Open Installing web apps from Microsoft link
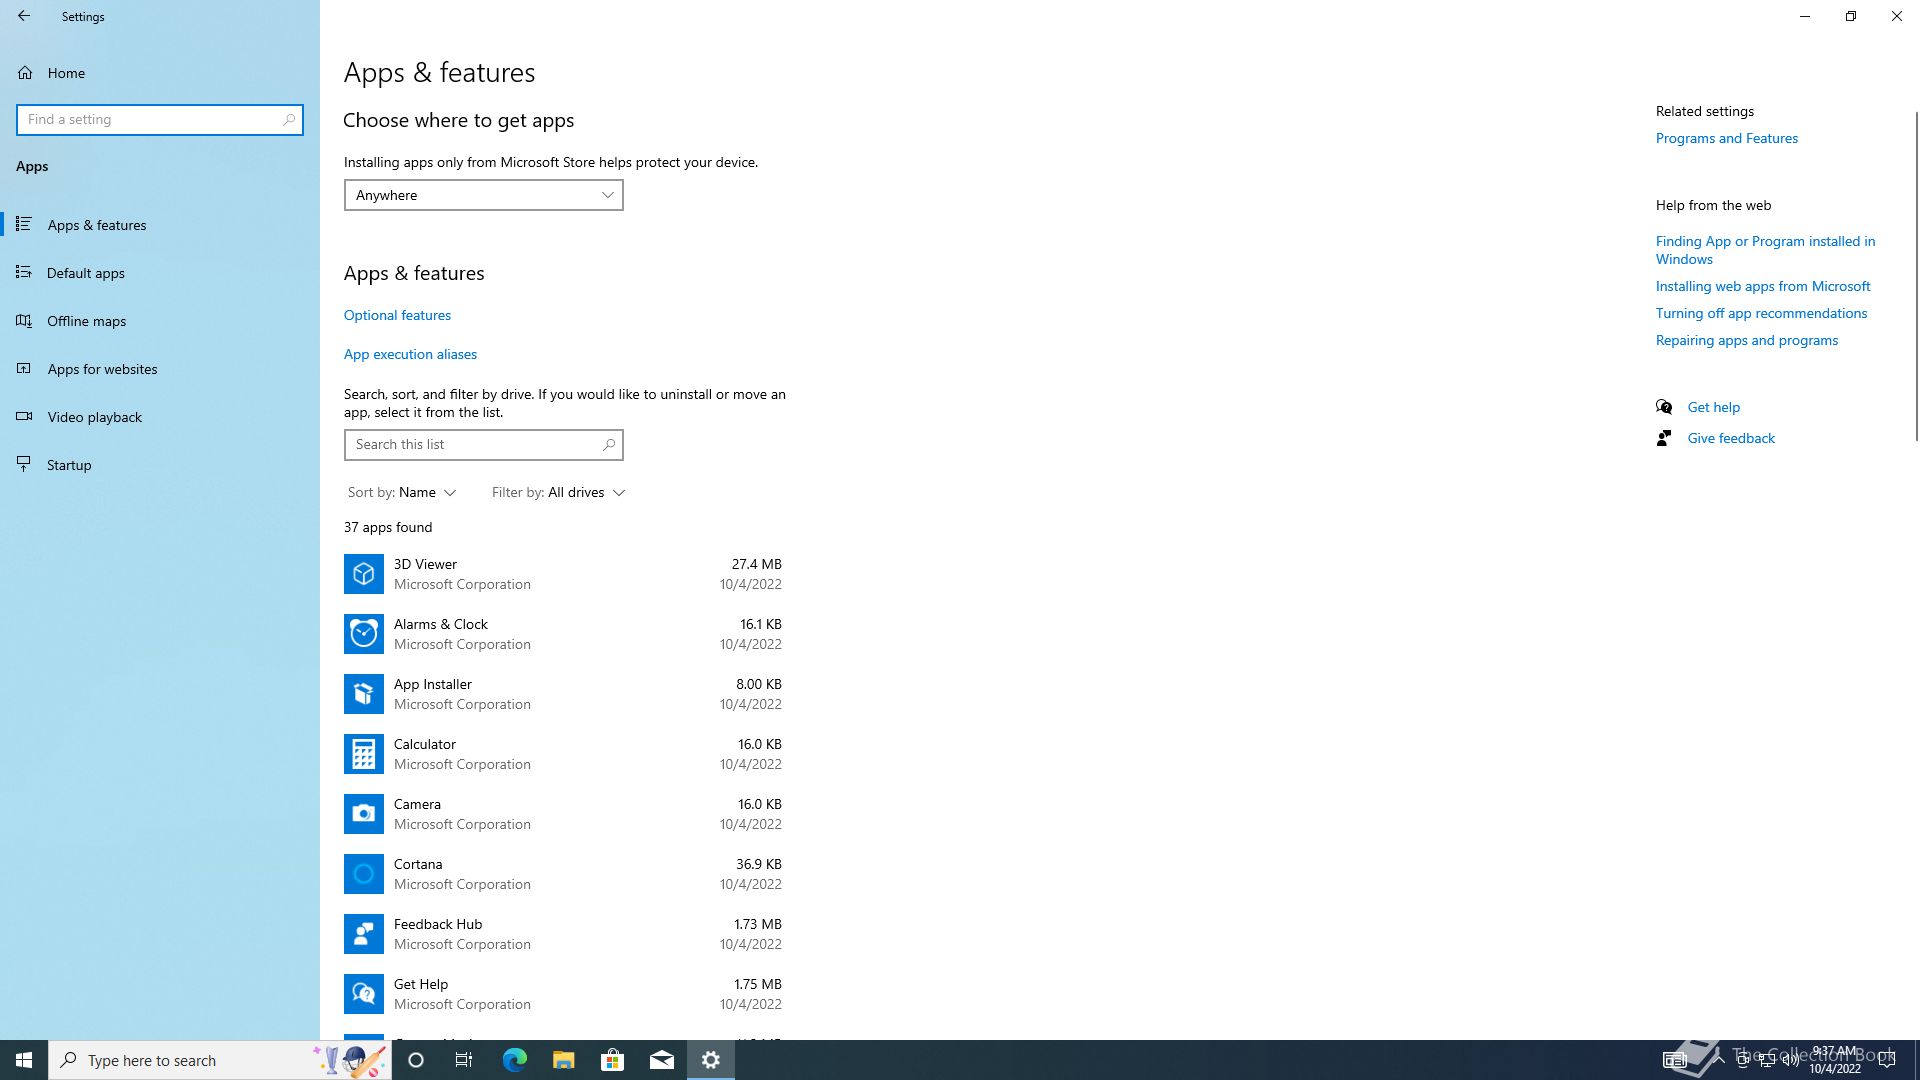Screen dimensions: 1920x1080 click(x=1762, y=286)
